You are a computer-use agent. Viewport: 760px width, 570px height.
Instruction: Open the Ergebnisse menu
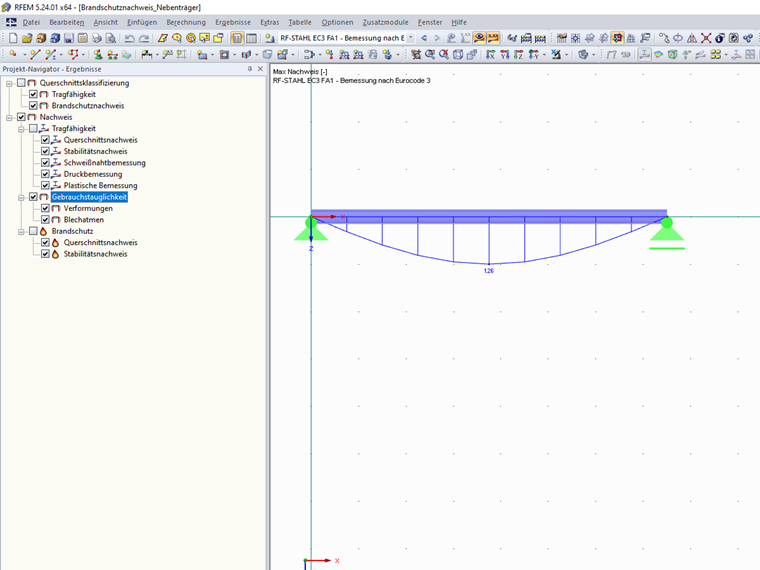pos(233,22)
